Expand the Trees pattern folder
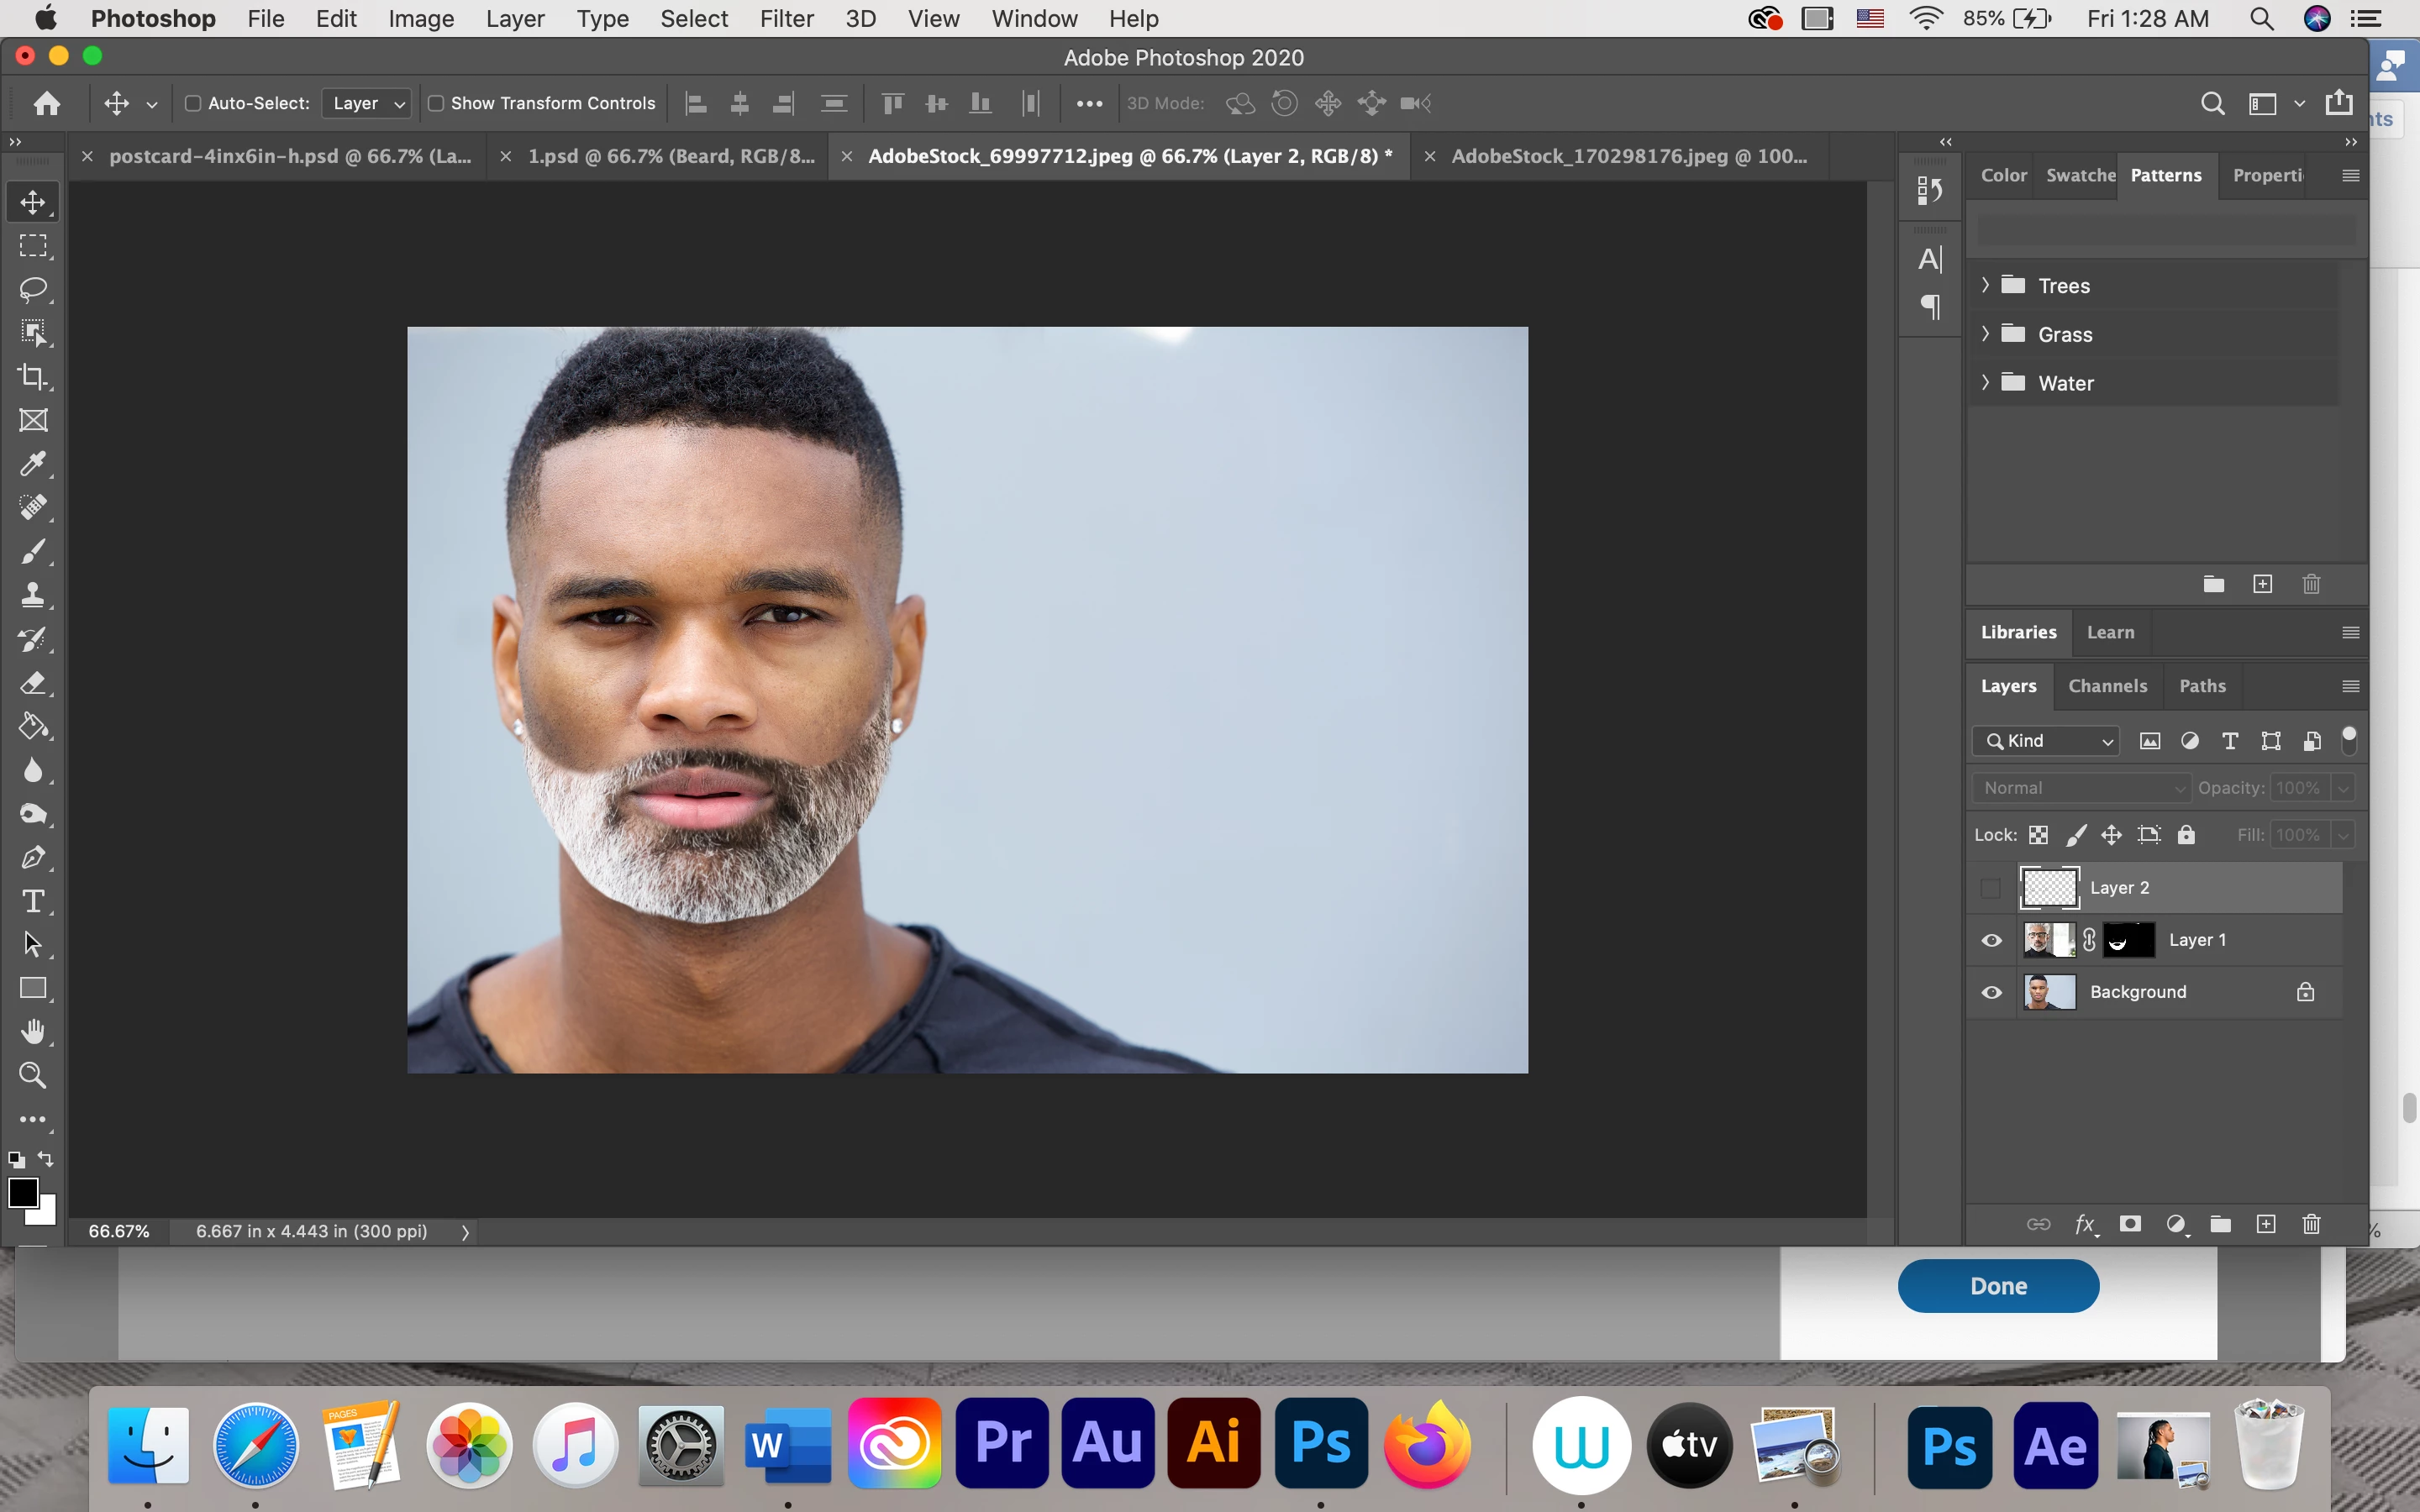 coord(1985,285)
